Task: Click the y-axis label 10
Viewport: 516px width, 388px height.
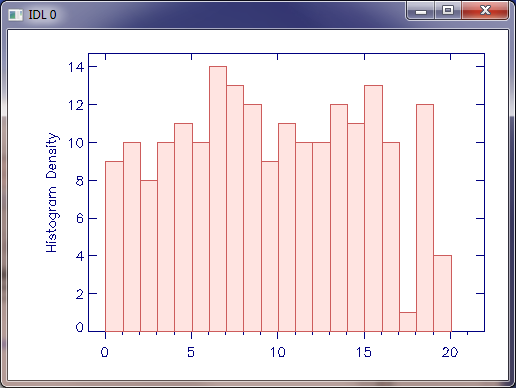Action: point(76,143)
